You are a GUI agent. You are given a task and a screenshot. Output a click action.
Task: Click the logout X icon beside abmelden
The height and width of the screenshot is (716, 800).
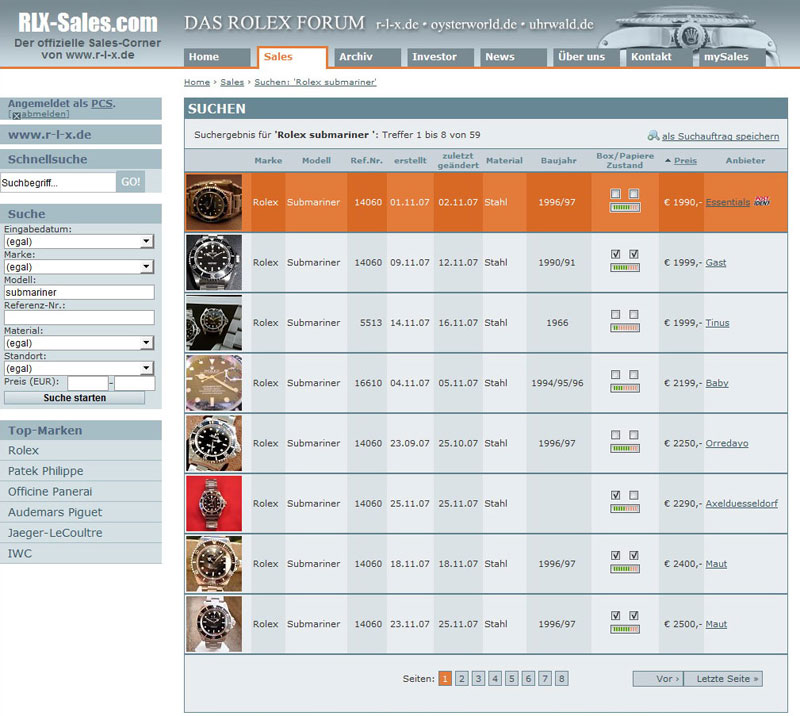point(16,115)
